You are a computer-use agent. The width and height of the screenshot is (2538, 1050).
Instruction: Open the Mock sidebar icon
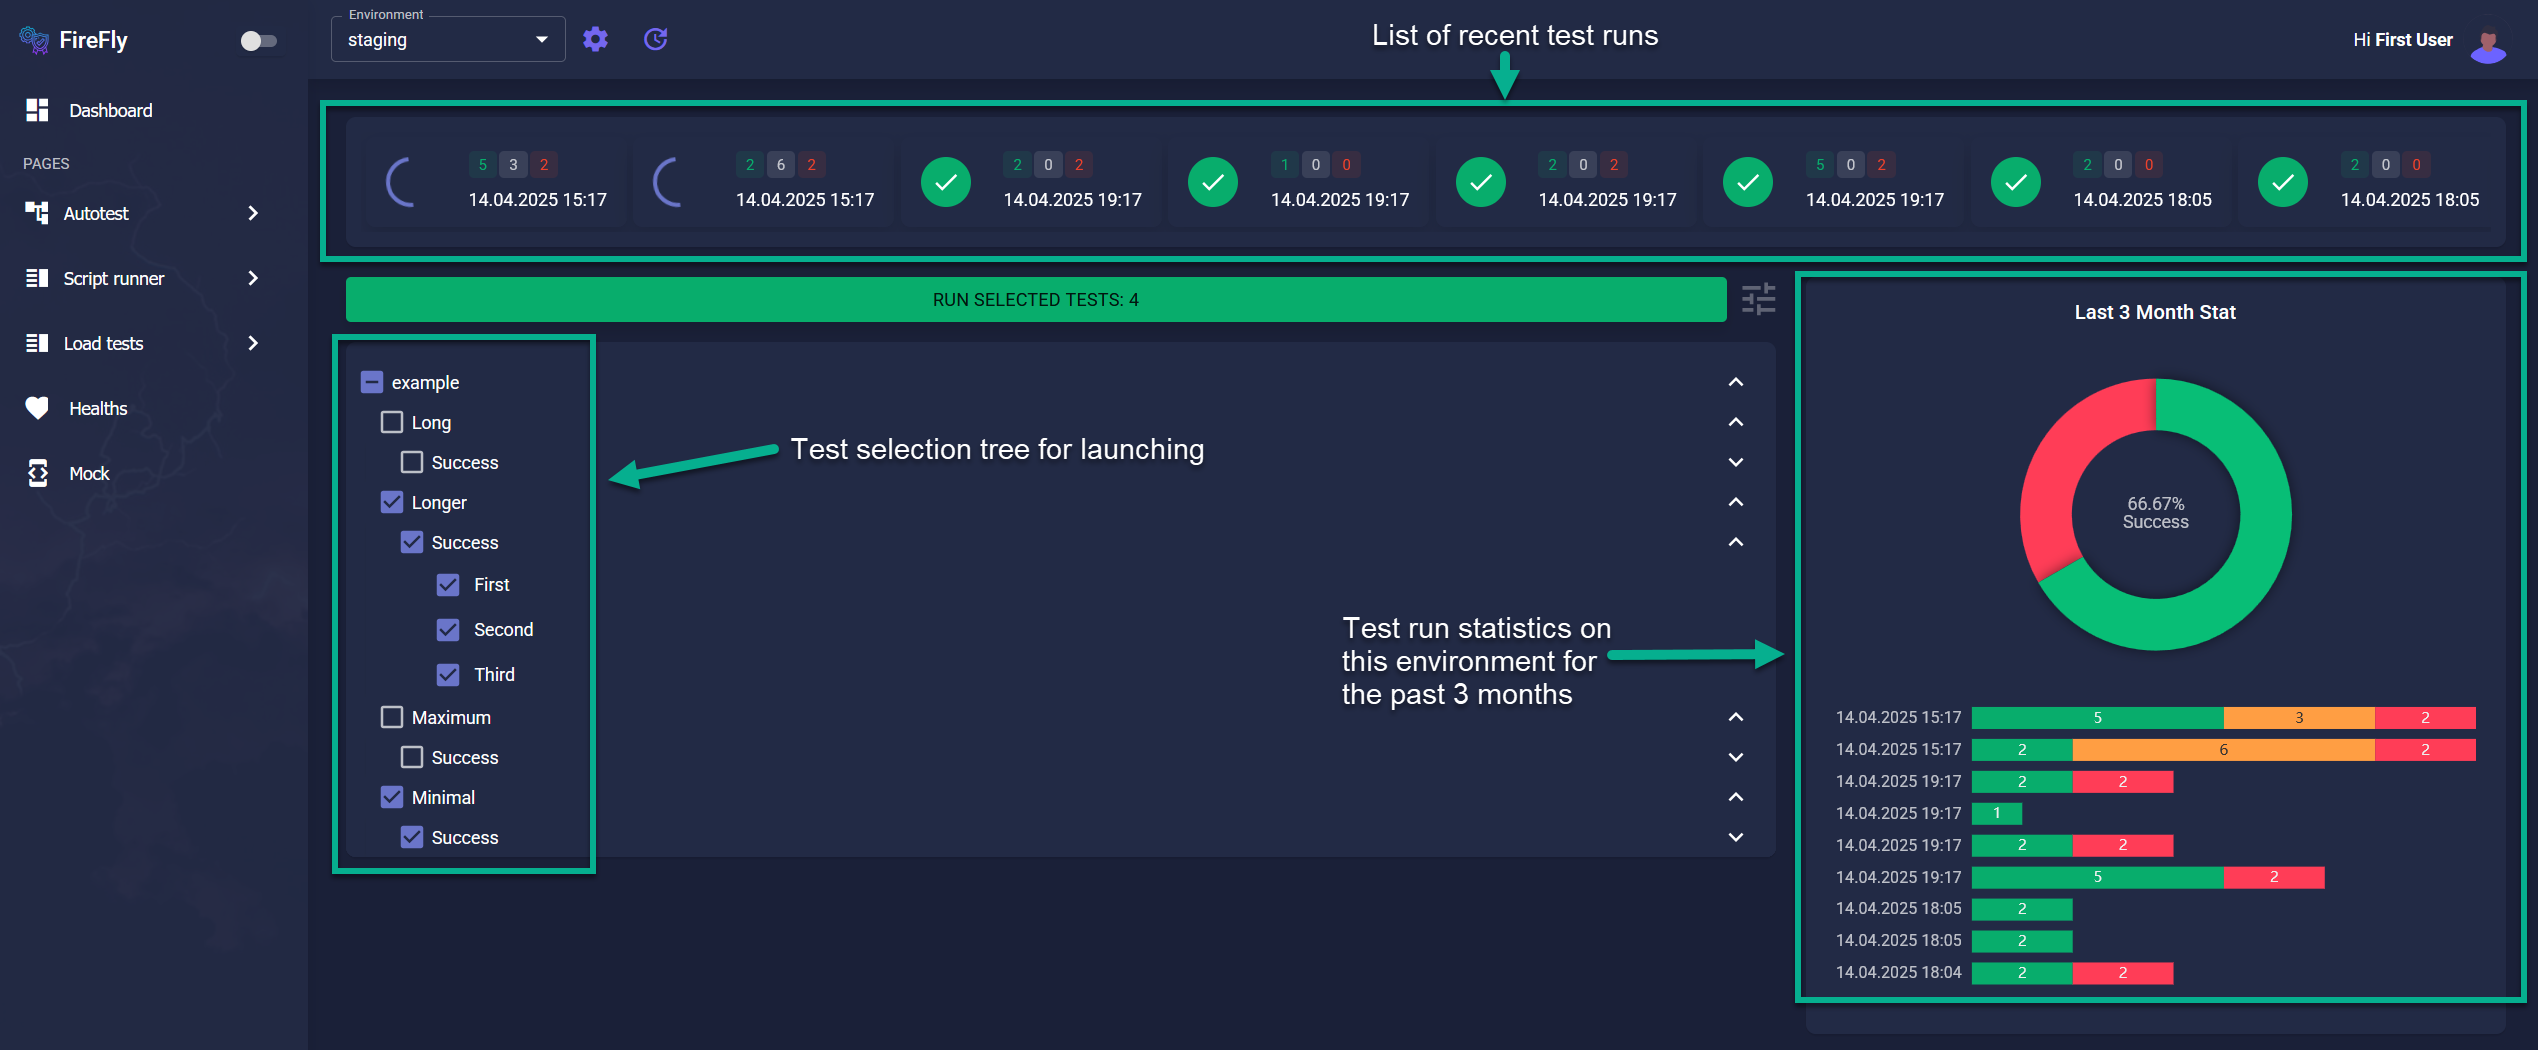point(37,473)
